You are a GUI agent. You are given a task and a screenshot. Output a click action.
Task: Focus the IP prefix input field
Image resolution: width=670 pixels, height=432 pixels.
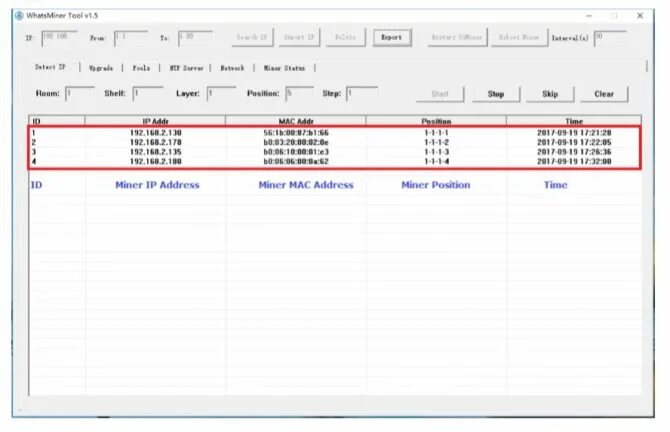click(59, 38)
